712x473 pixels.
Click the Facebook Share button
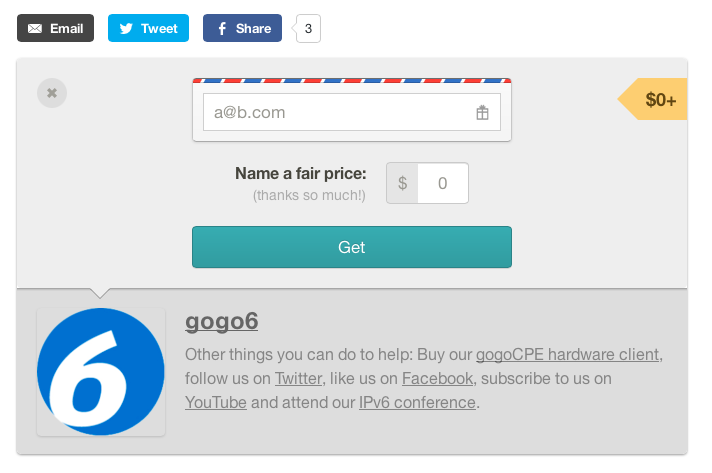click(x=242, y=29)
